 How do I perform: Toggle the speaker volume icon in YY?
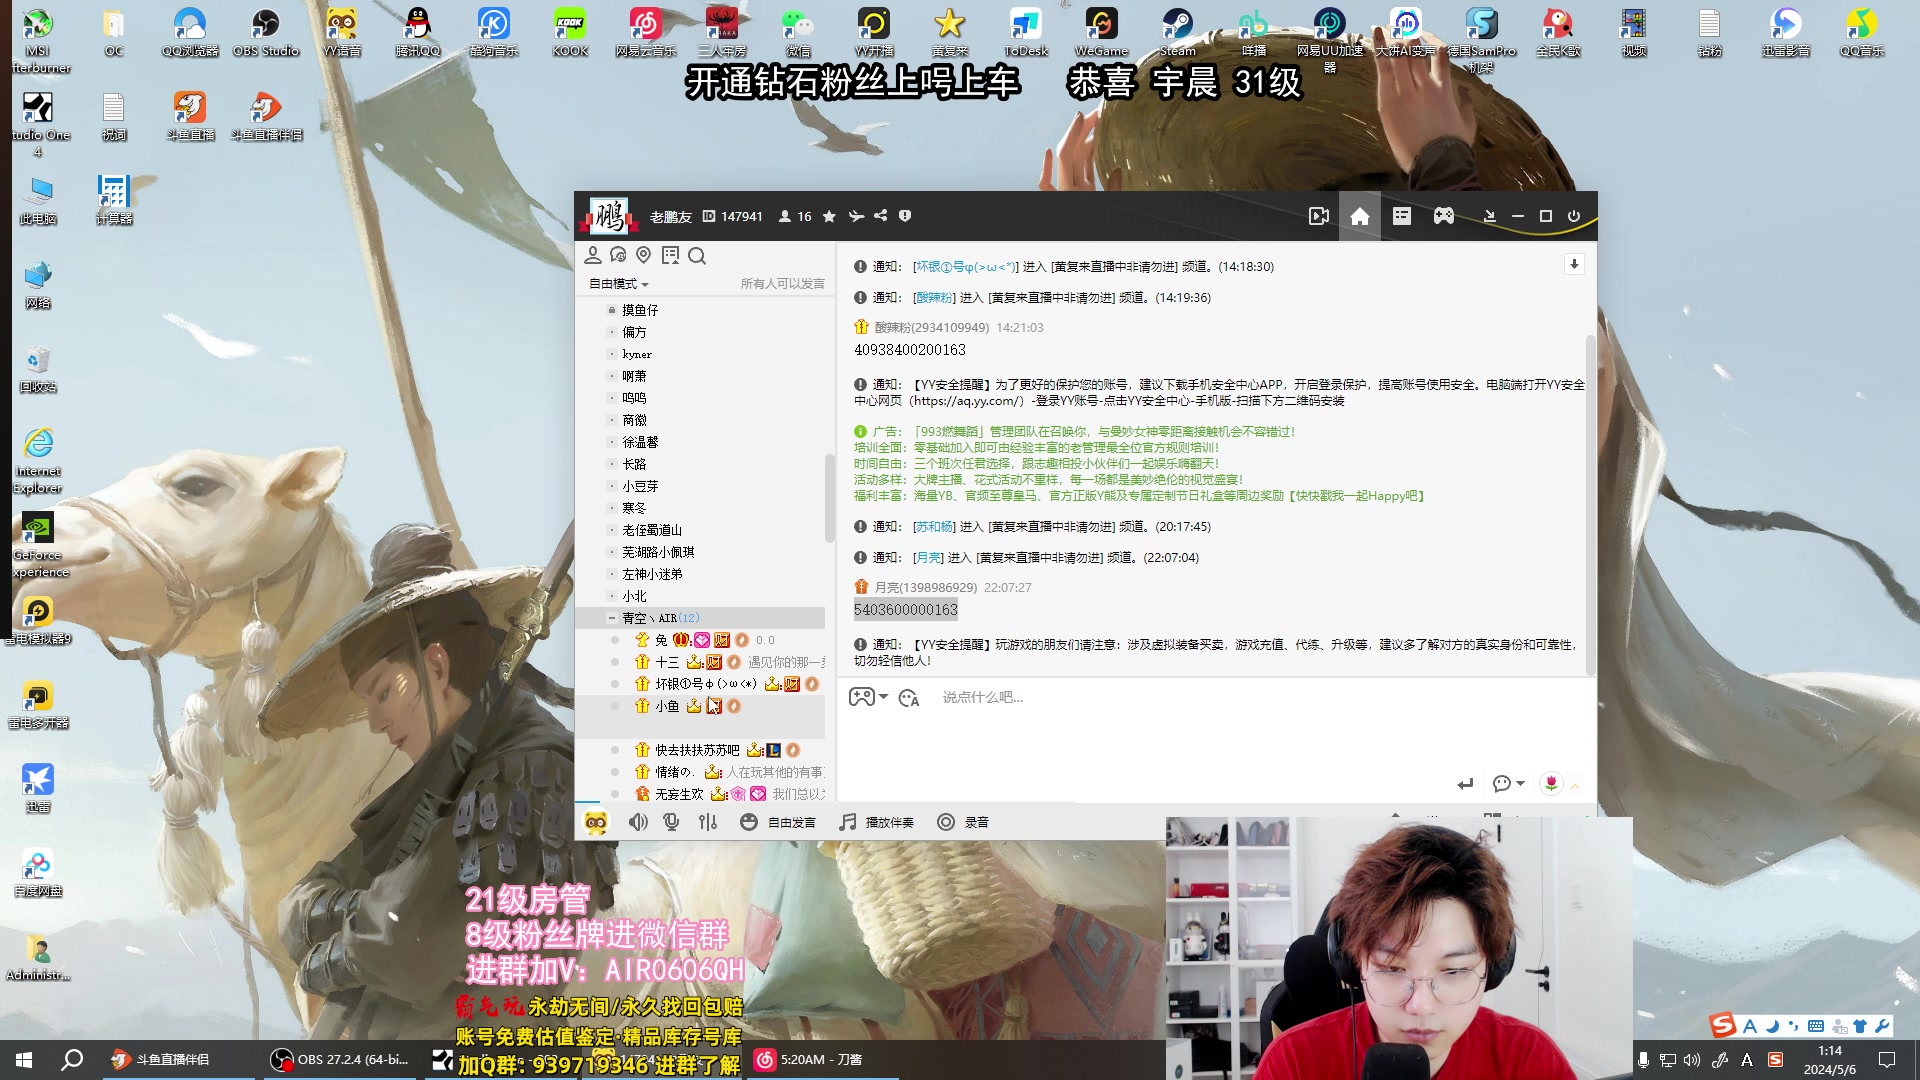638,822
